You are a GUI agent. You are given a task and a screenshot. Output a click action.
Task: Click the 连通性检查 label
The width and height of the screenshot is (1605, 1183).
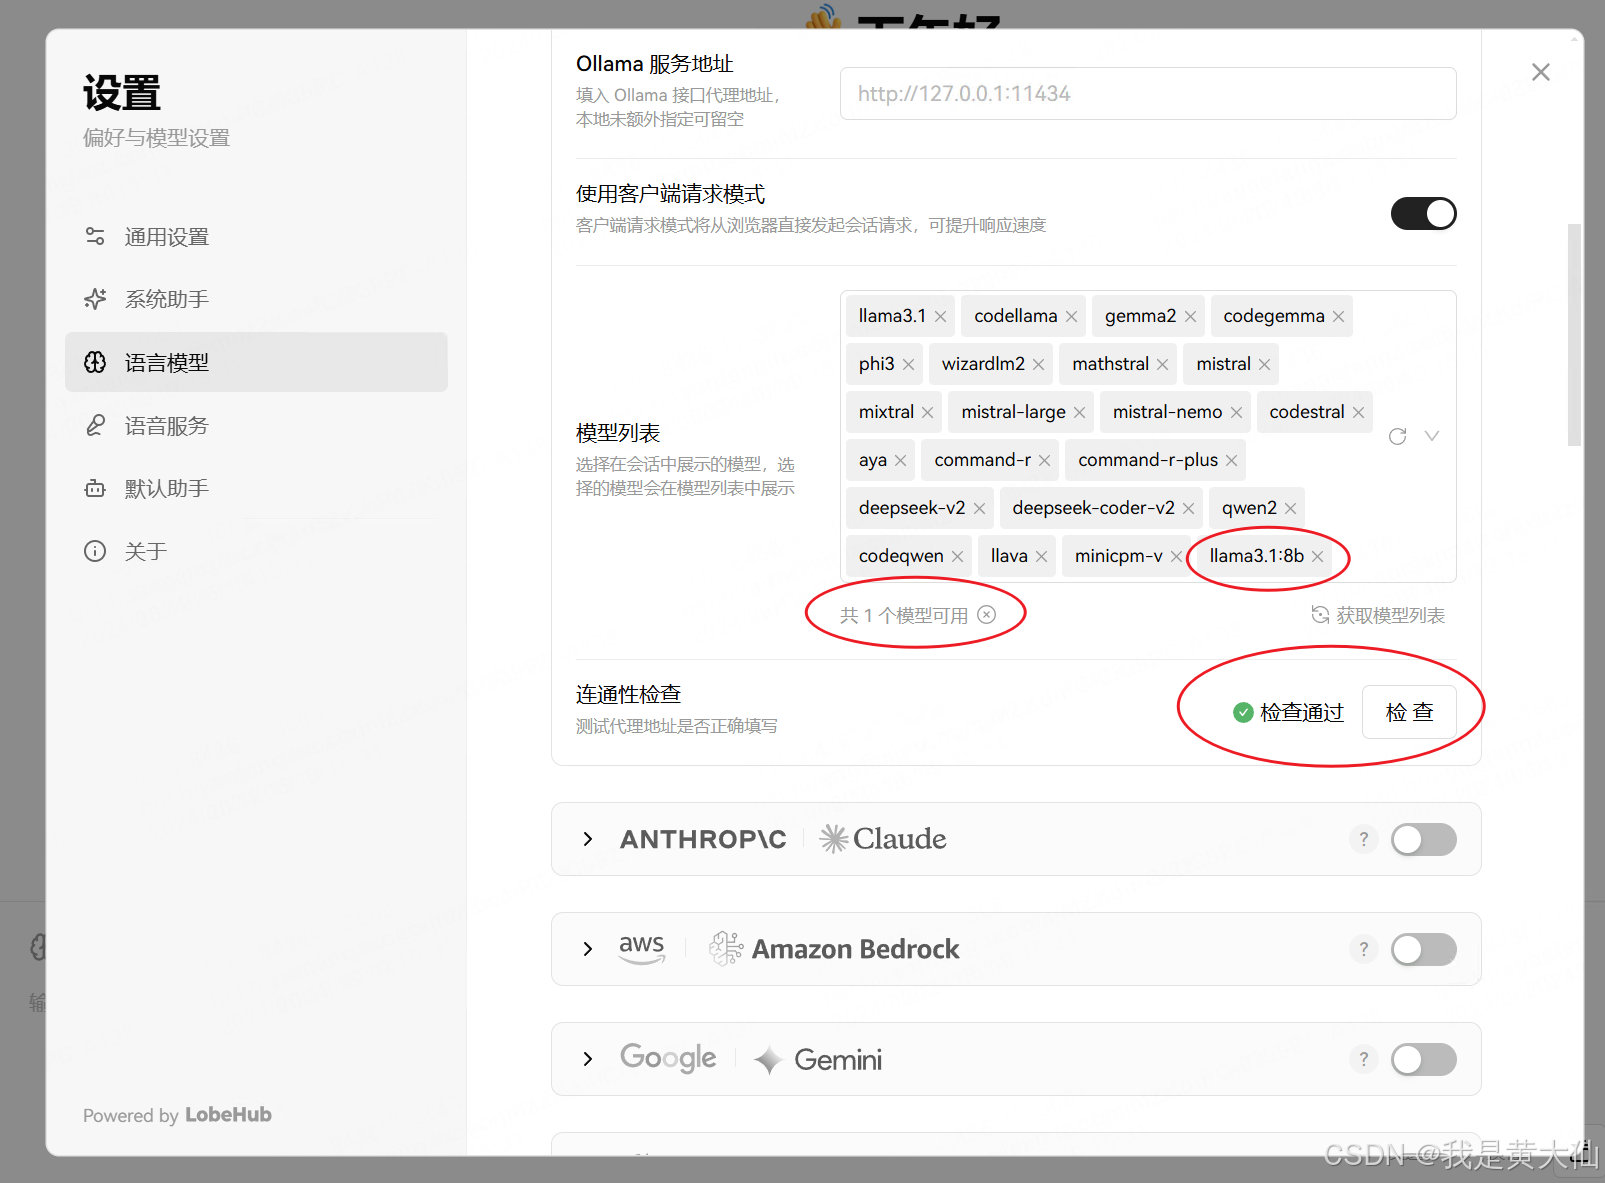pos(628,694)
